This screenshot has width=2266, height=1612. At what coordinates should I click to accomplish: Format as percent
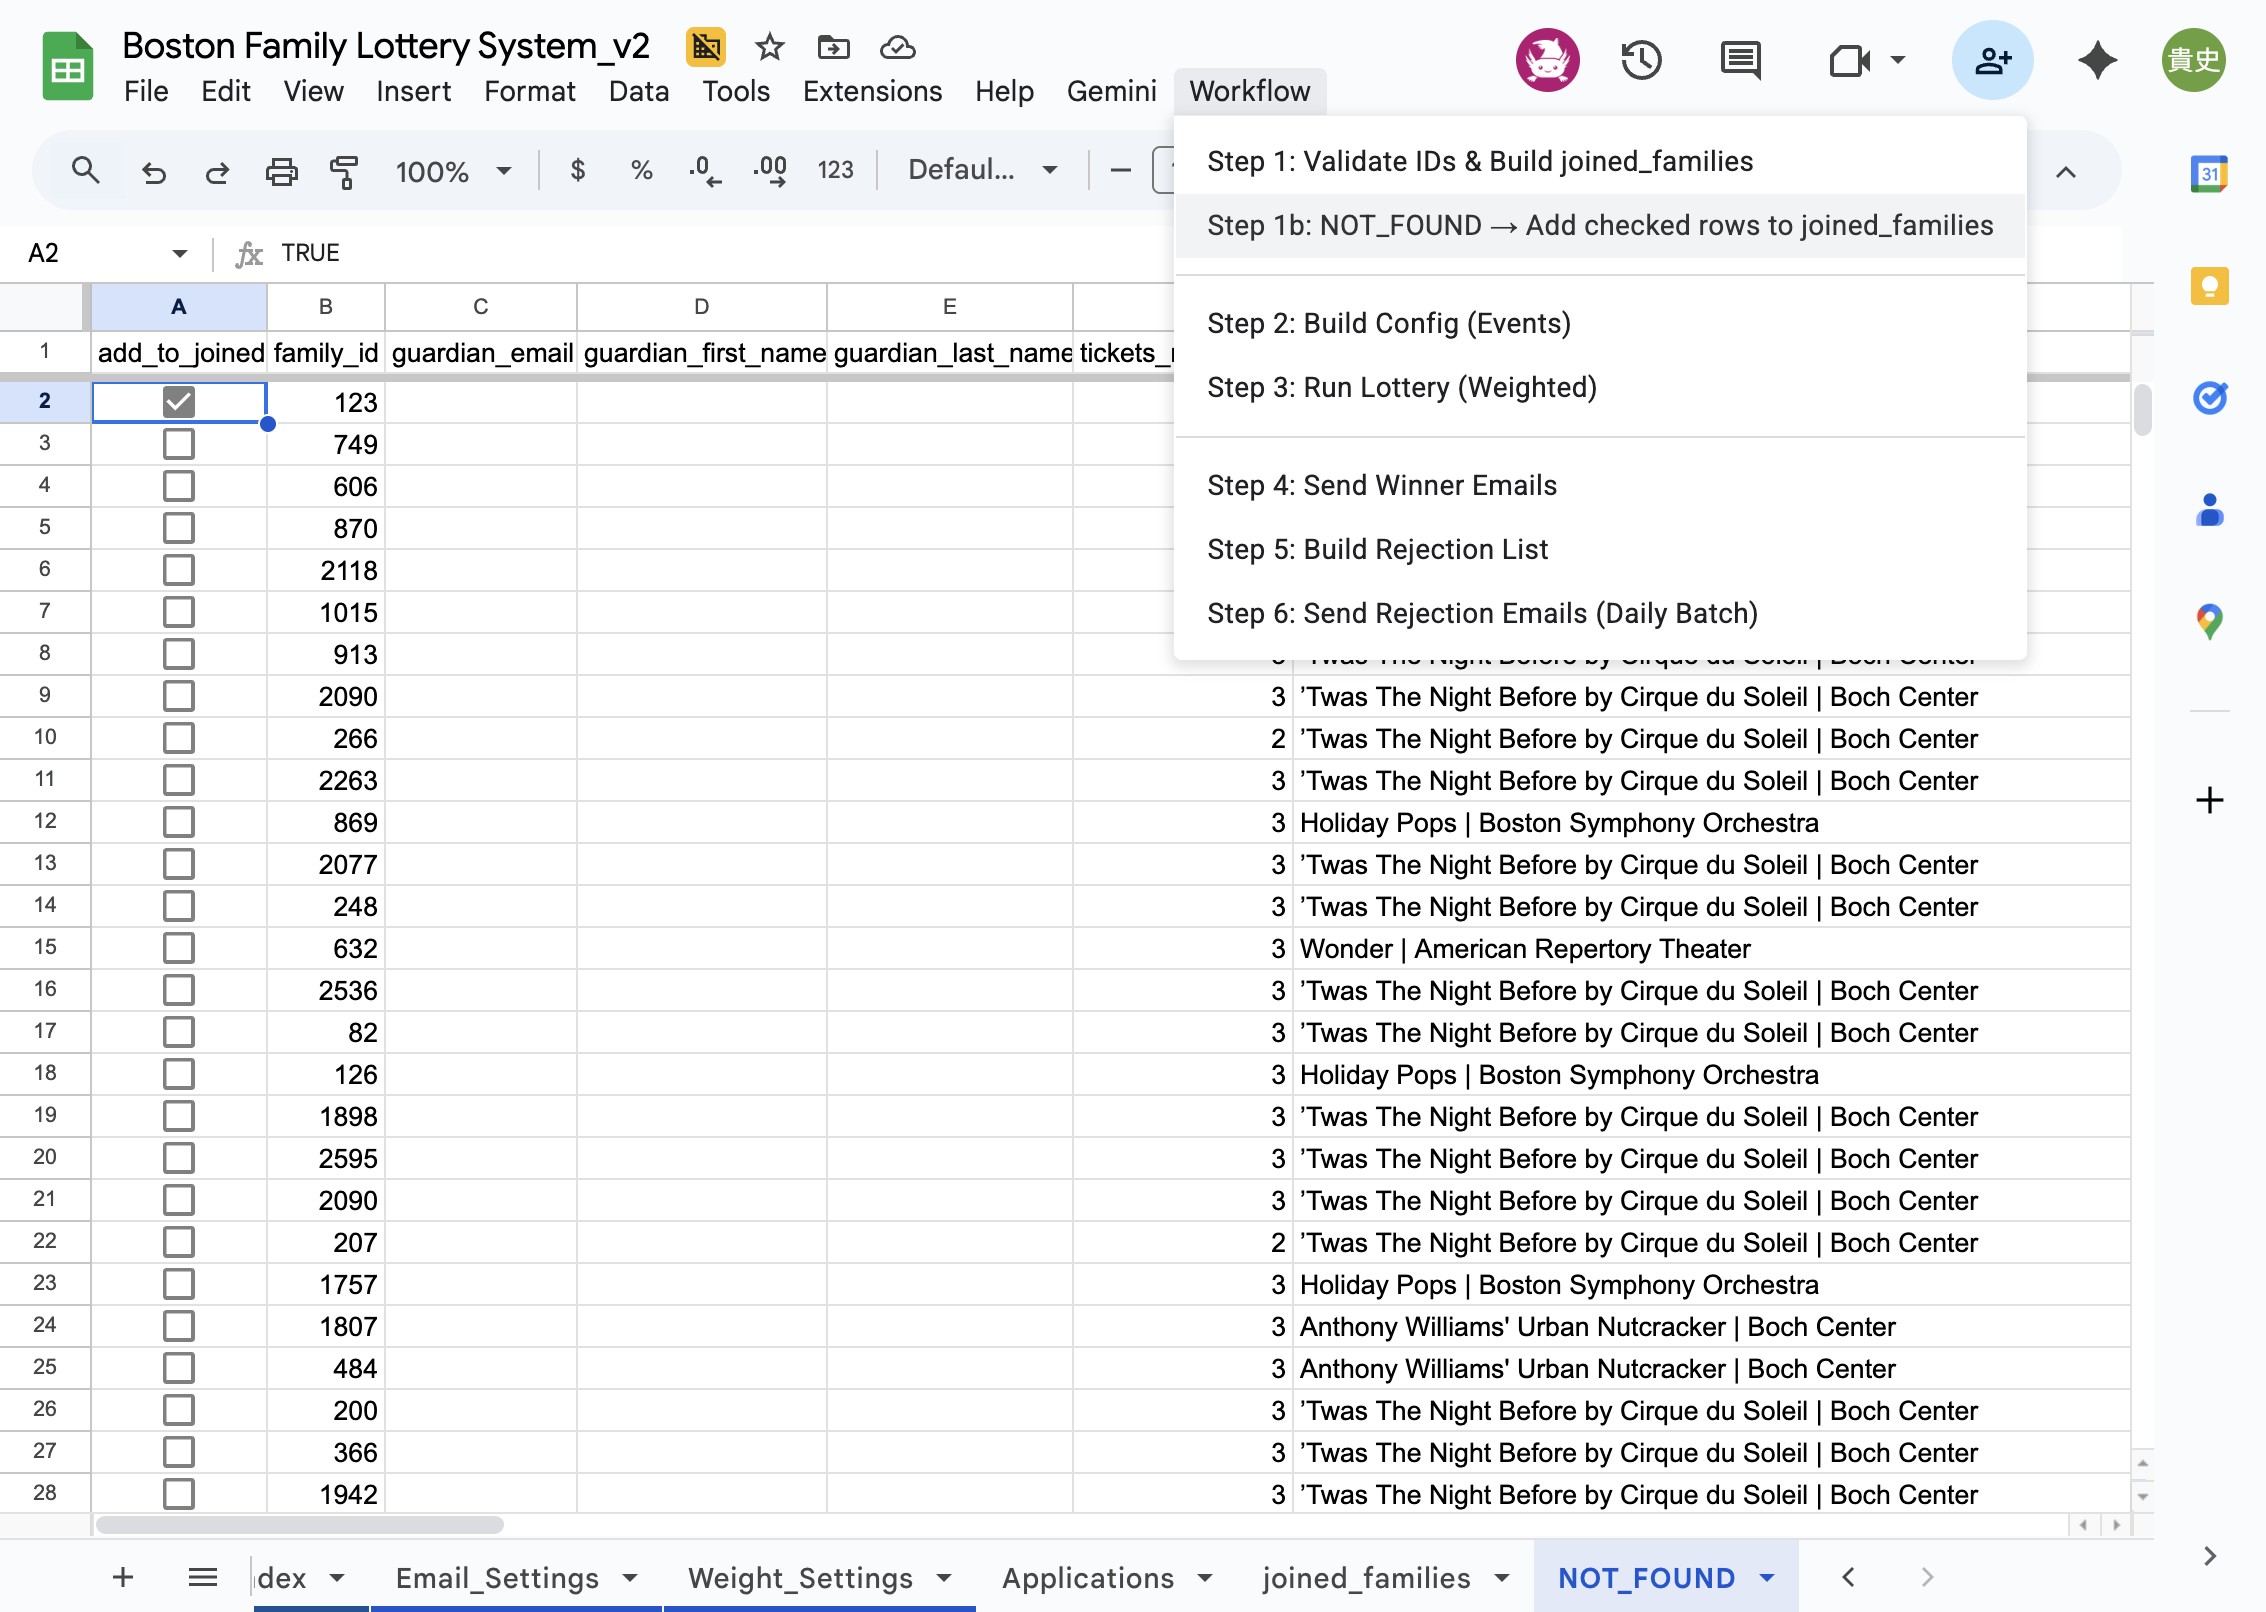click(x=641, y=171)
